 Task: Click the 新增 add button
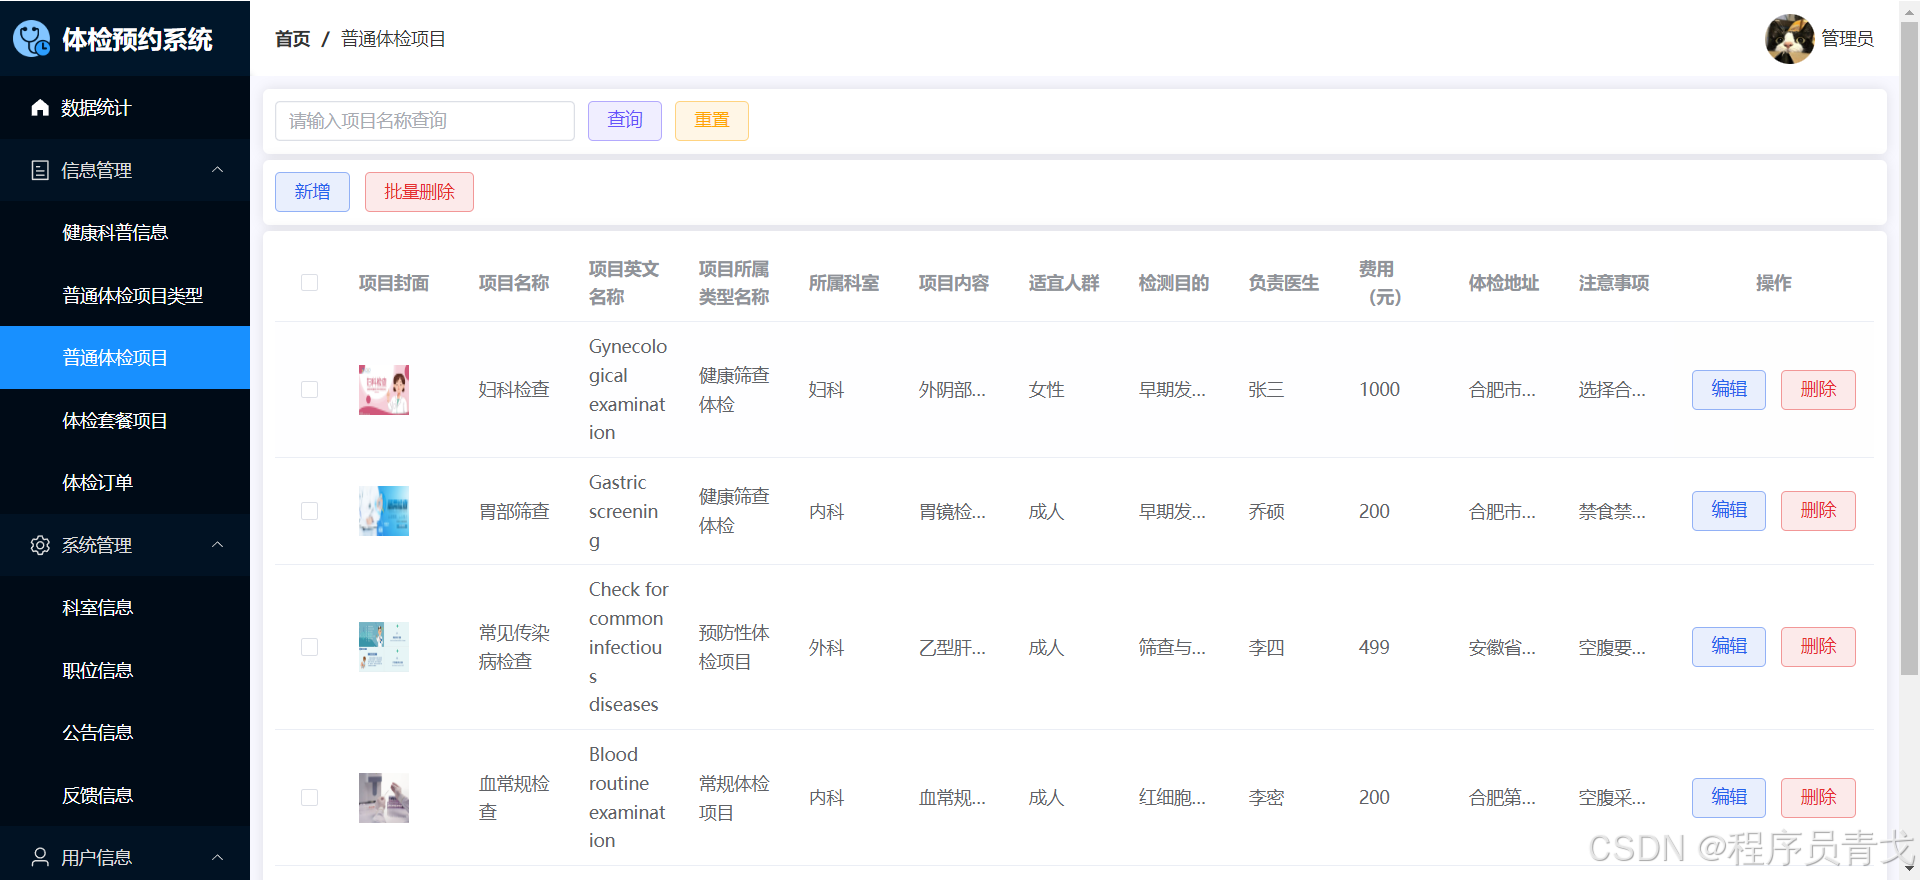[313, 192]
